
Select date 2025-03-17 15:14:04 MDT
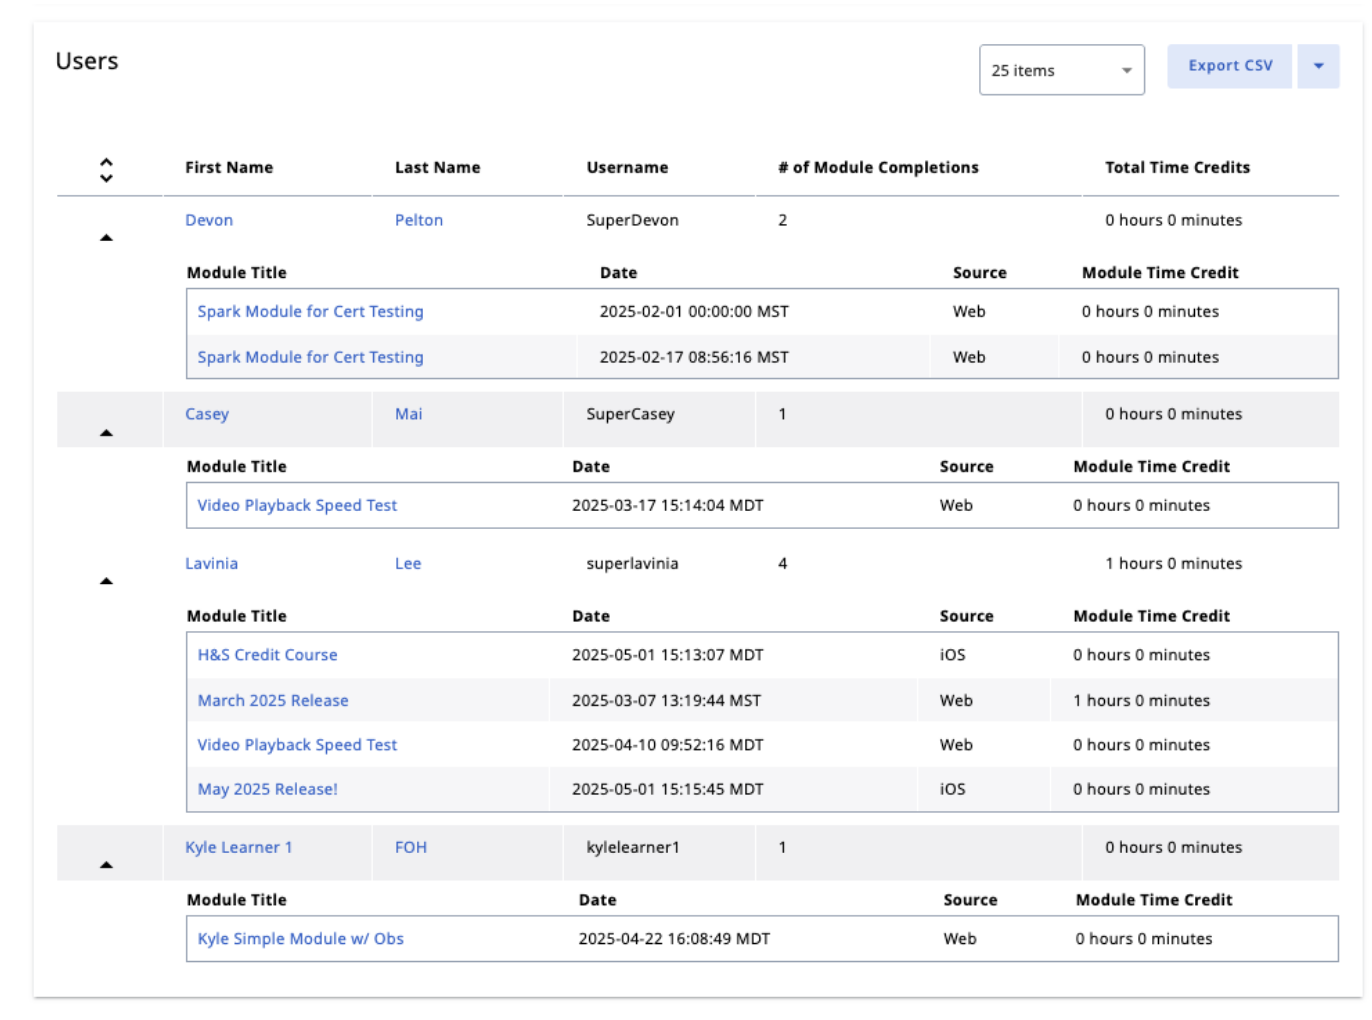tap(668, 506)
